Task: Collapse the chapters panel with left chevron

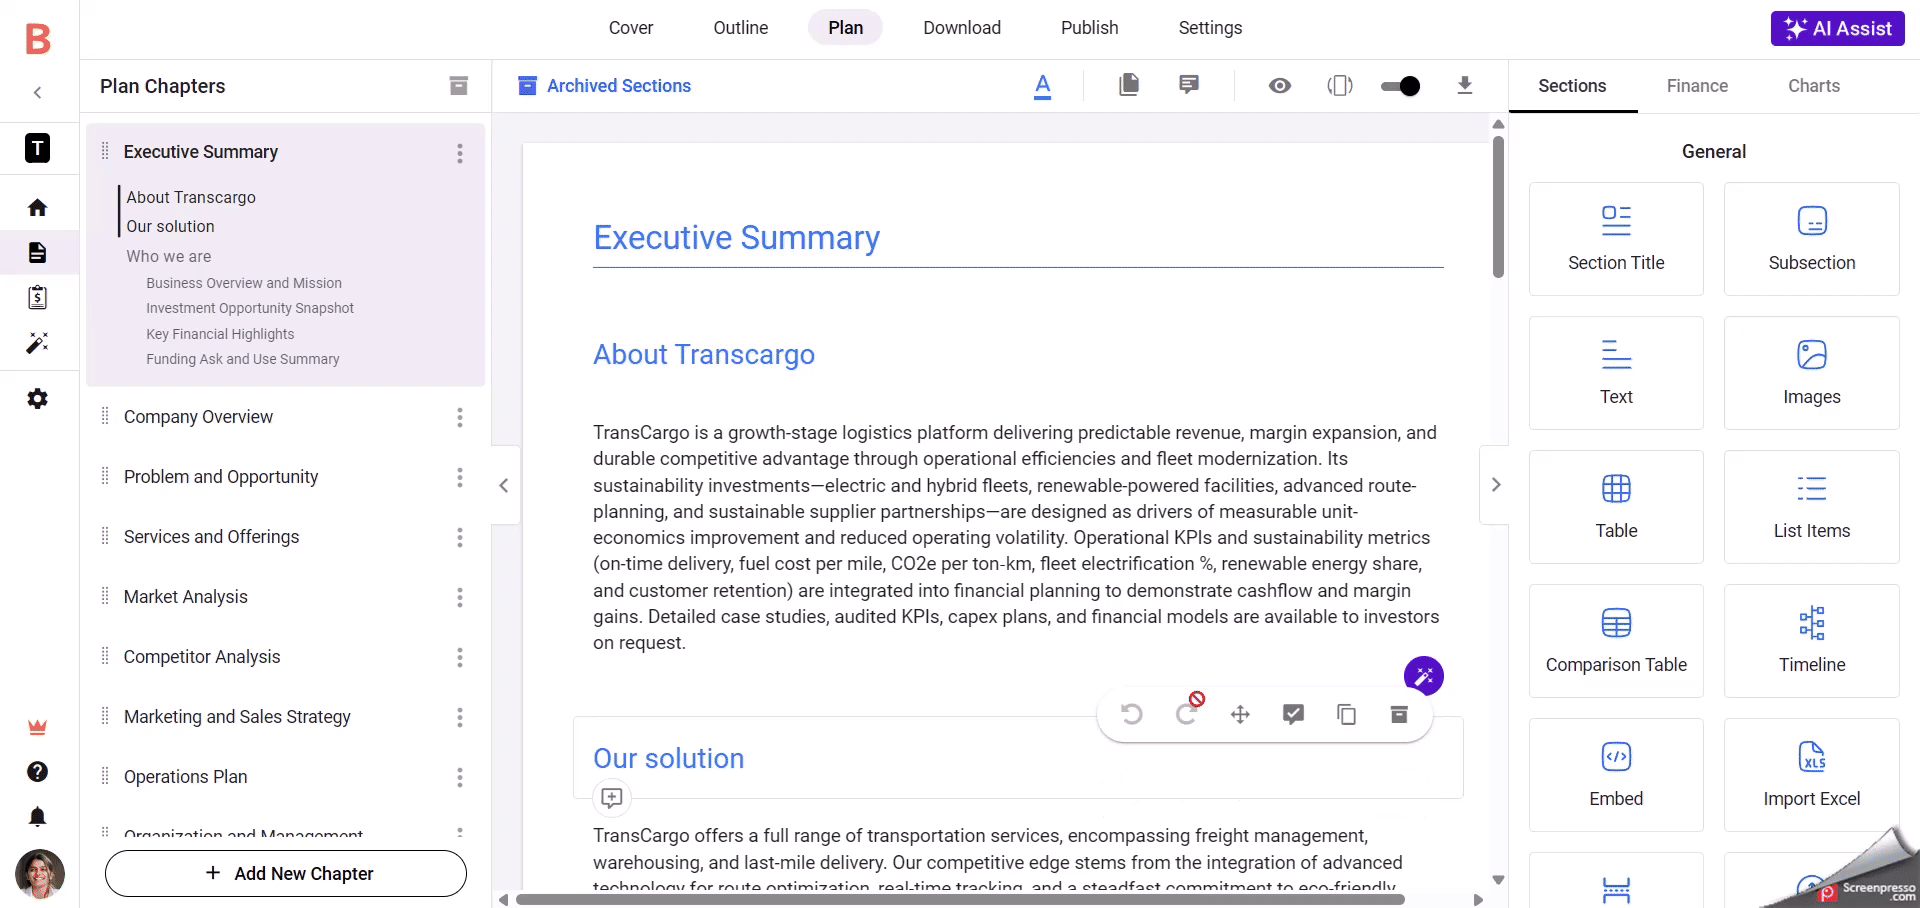Action: [504, 486]
